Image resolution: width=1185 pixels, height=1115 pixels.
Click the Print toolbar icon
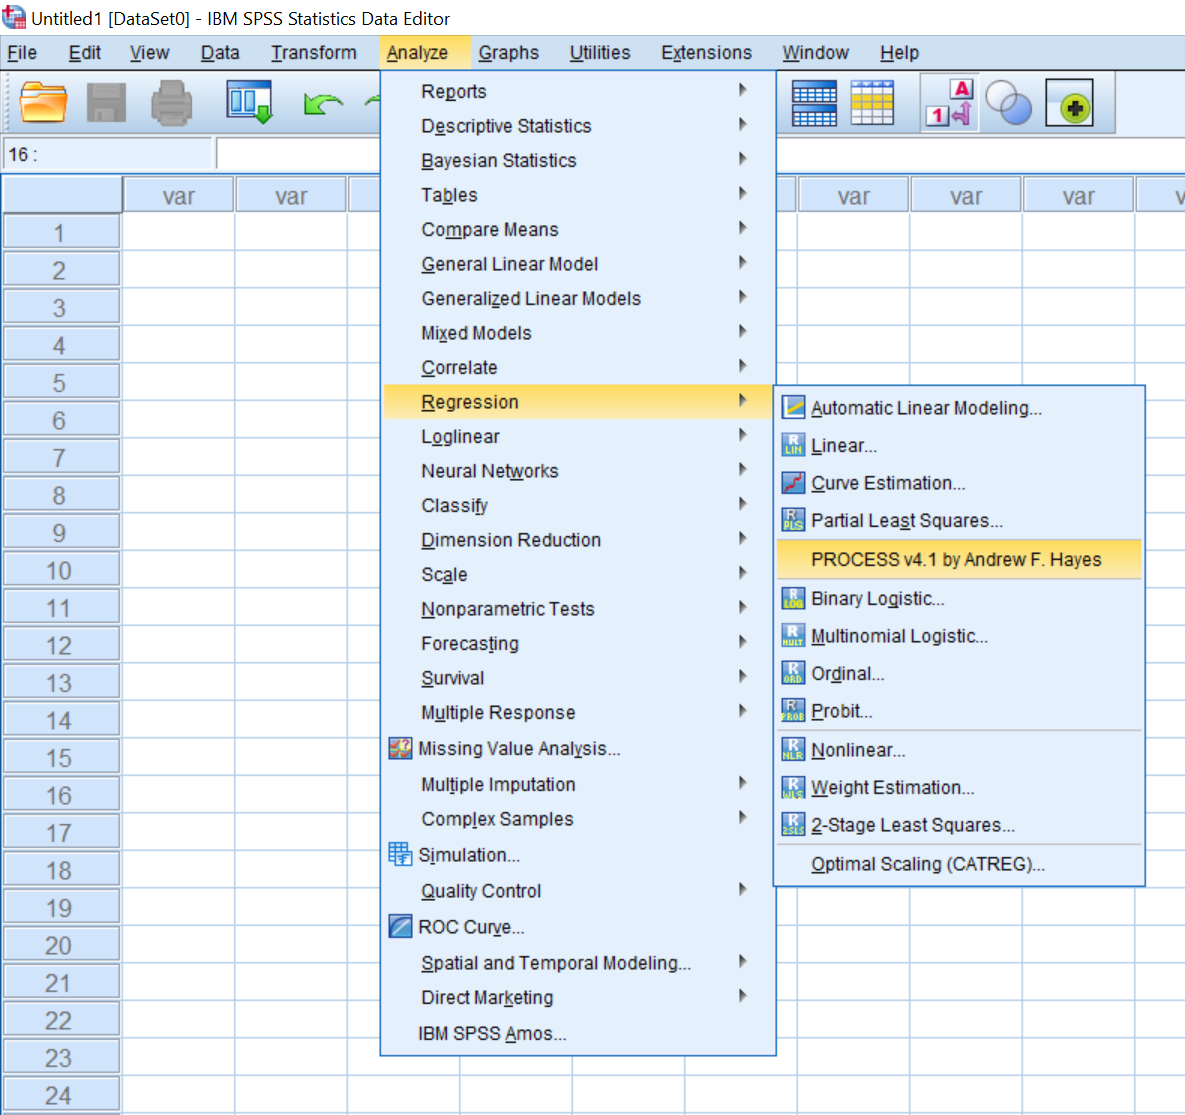(x=171, y=103)
